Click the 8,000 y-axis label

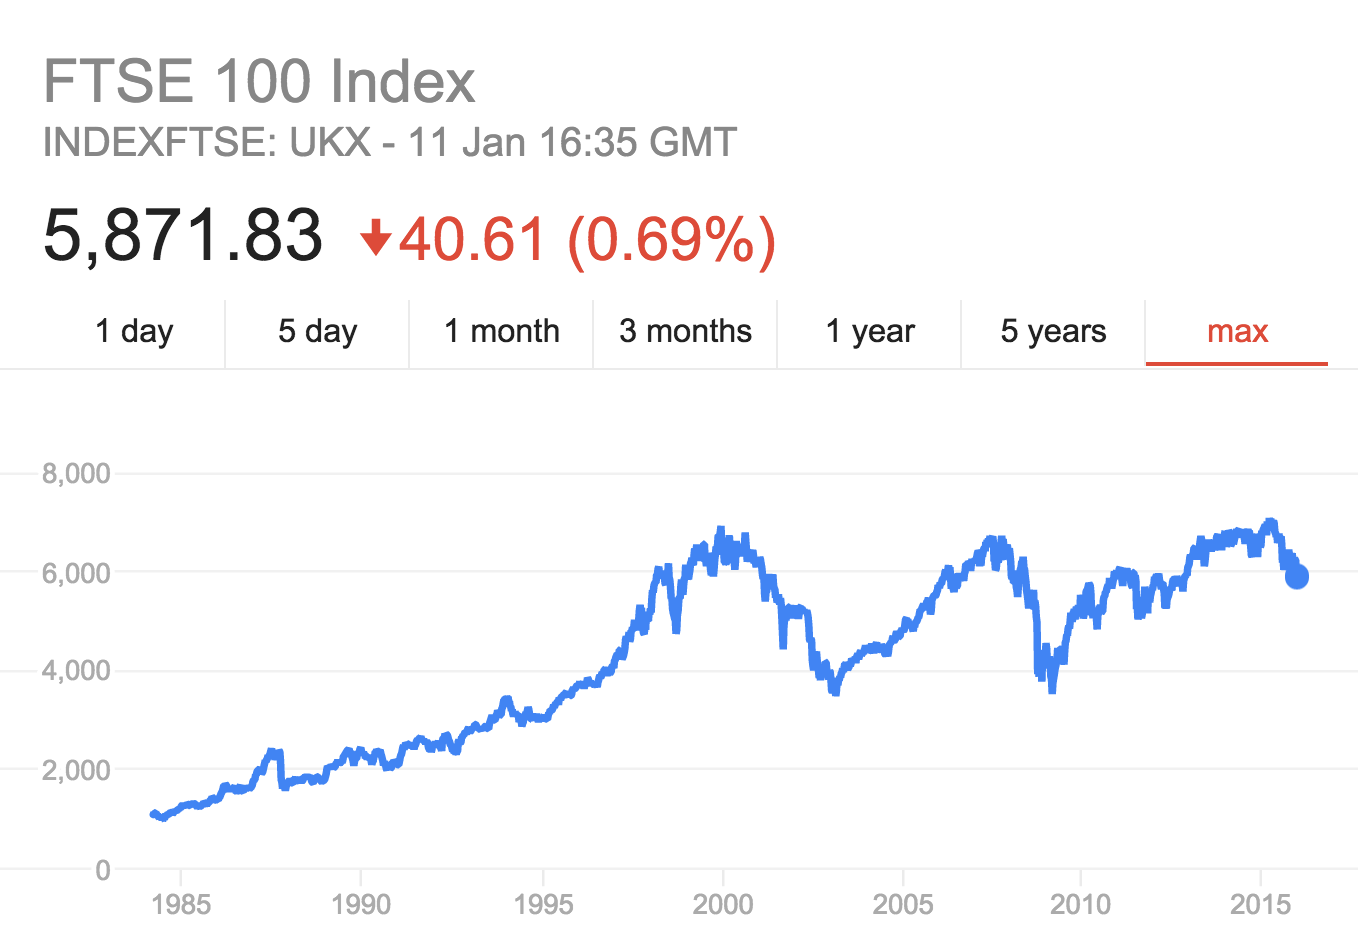[x=76, y=473]
